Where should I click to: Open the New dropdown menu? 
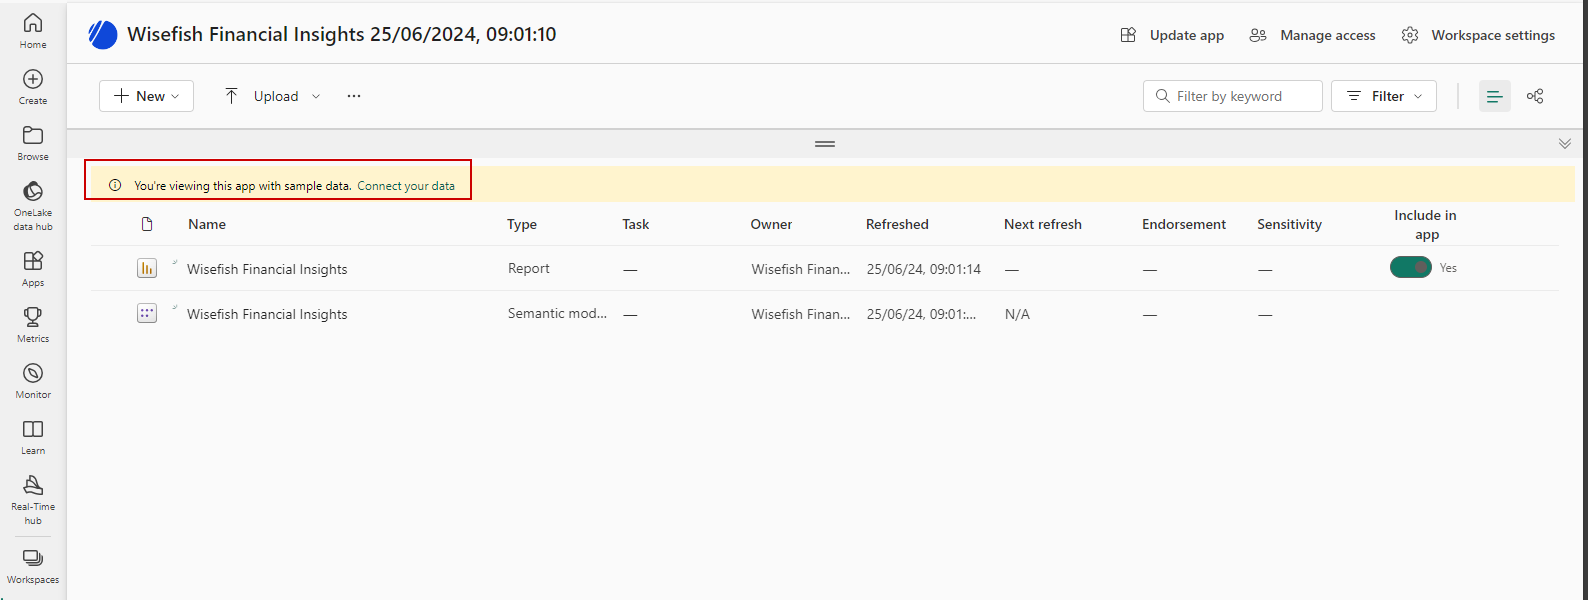click(146, 96)
